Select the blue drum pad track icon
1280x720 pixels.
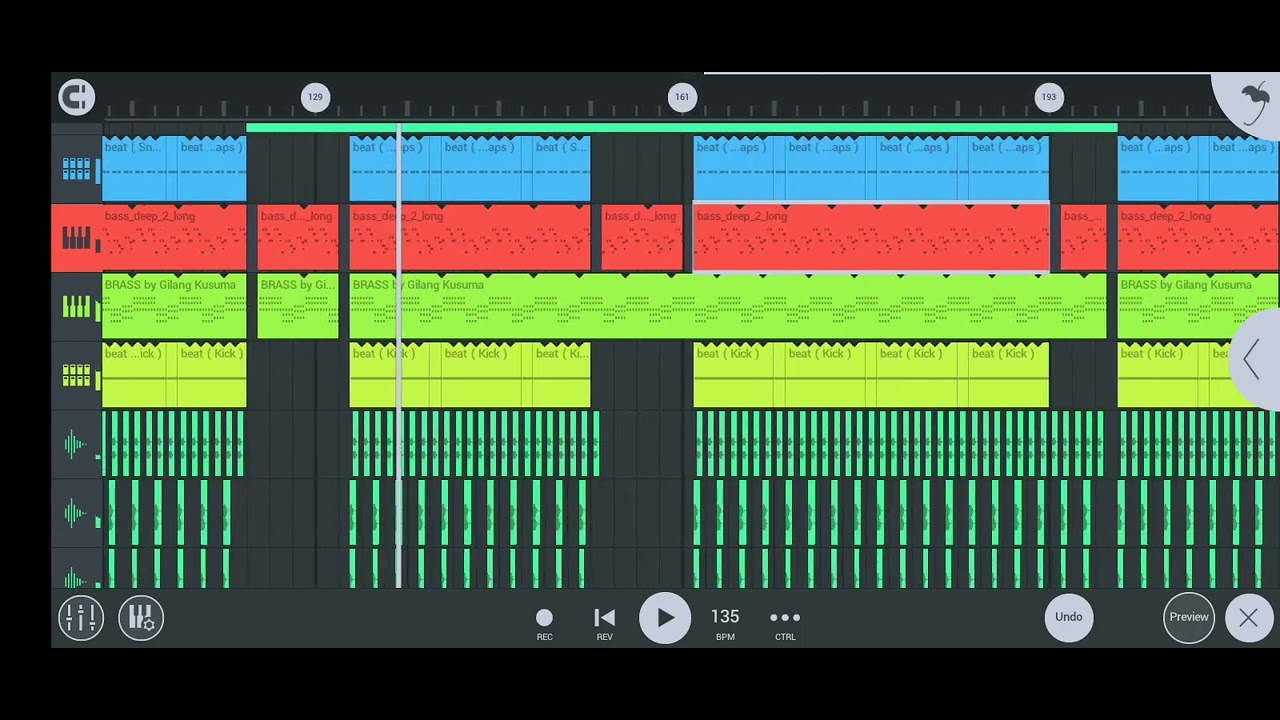tap(76, 170)
